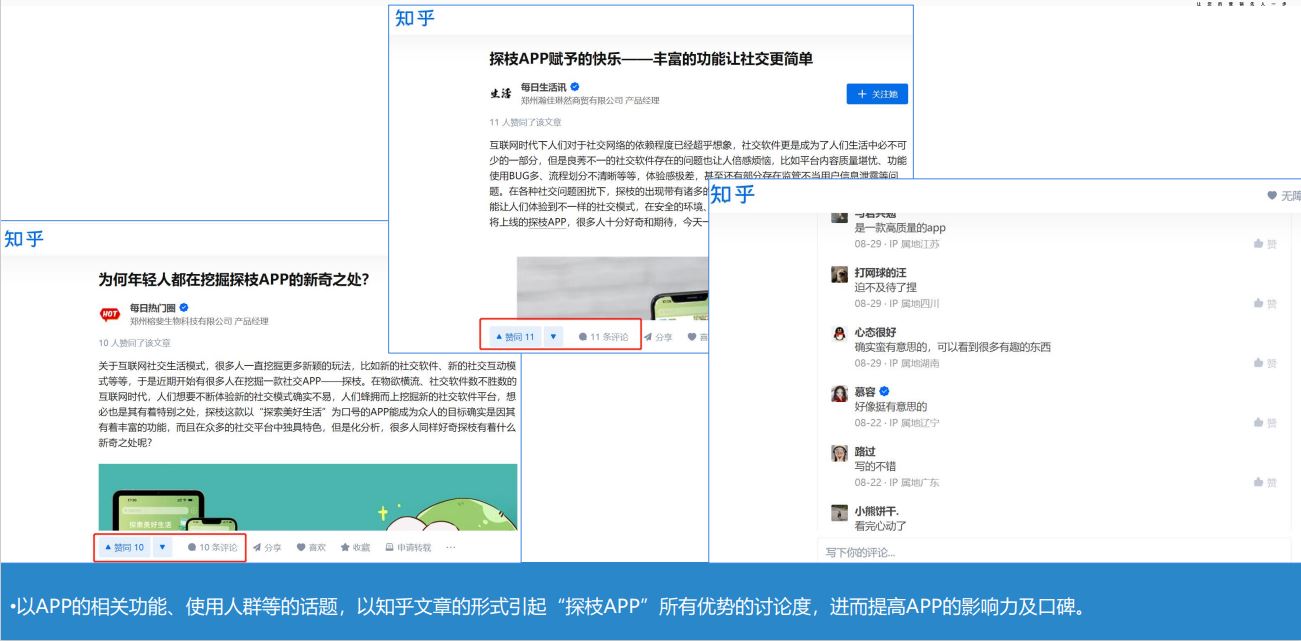Viewport: 1301px width, 641px height.
Task: Upvote the article with 赞同 11
Action: (x=515, y=337)
